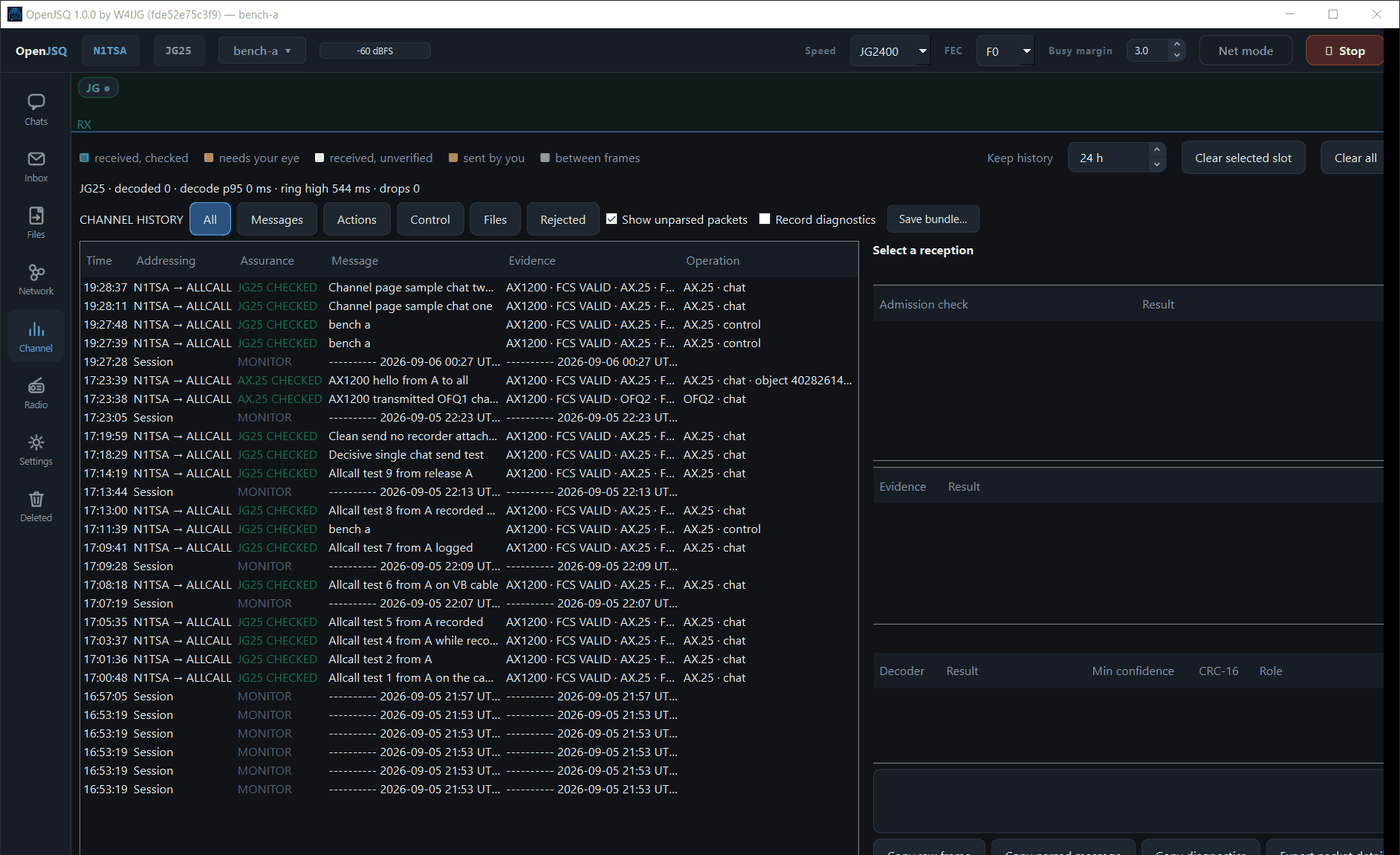Image resolution: width=1400 pixels, height=855 pixels.
Task: Select row 'Allcall test 2 from A'
Action: pos(469,659)
